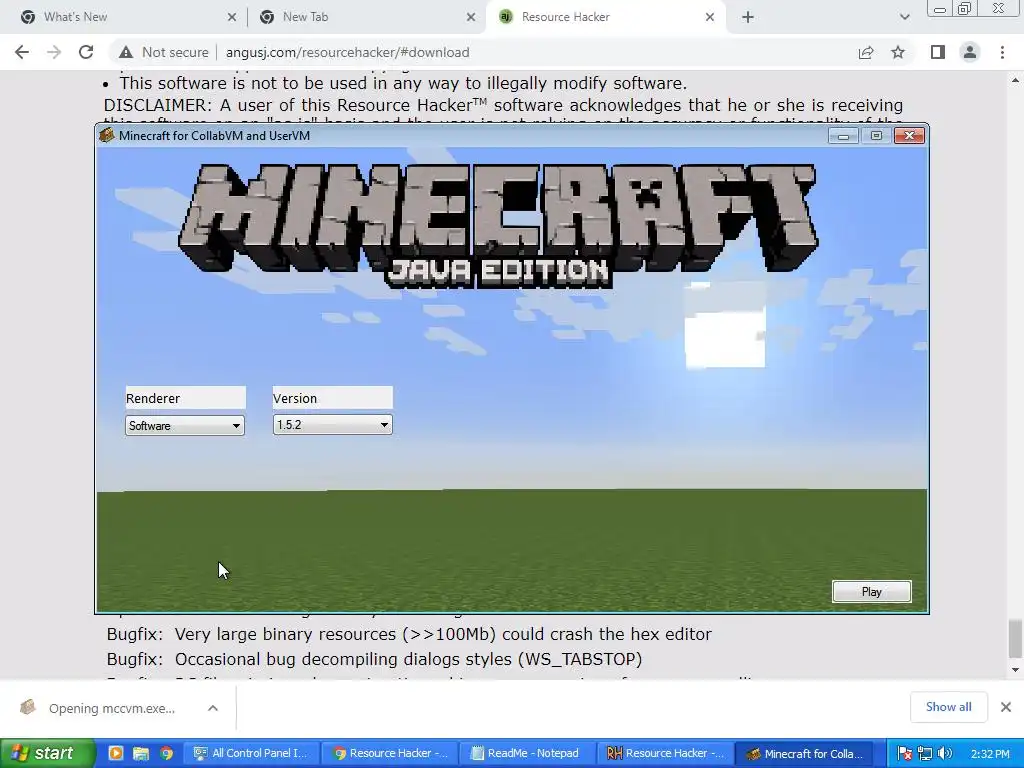Open a new browser tab with plus button
The image size is (1024, 768).
coord(748,18)
